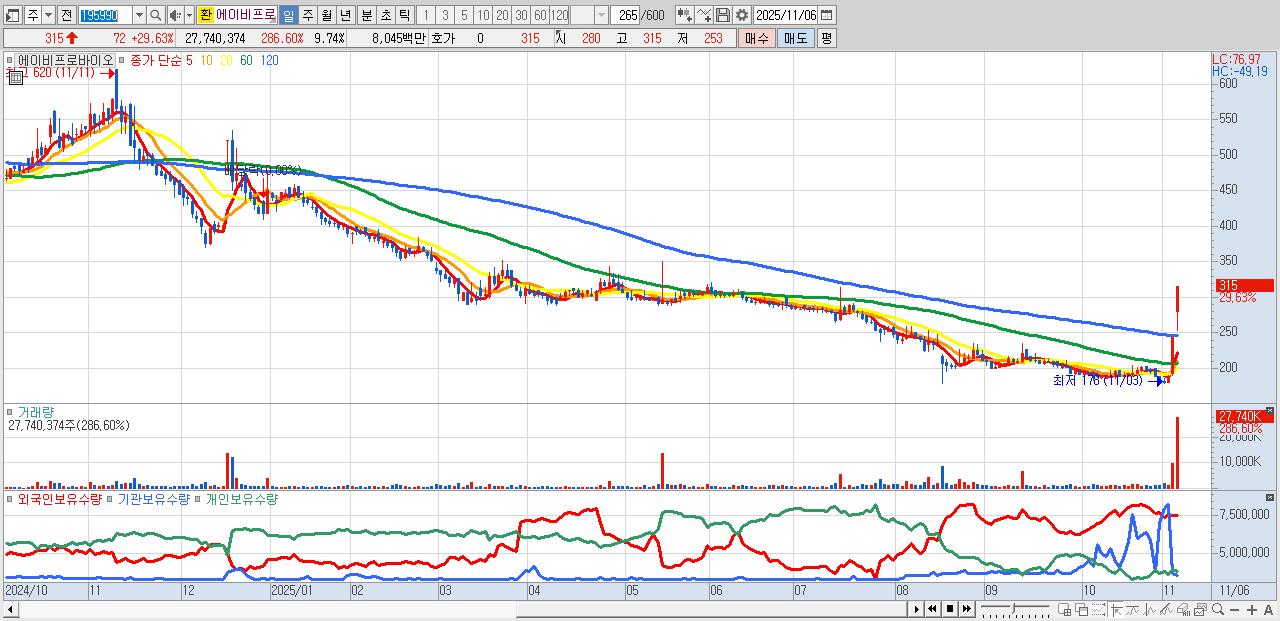Click the crosshair cursor icon in bottom bar
Image resolution: width=1280 pixels, height=621 pixels.
point(1116,610)
